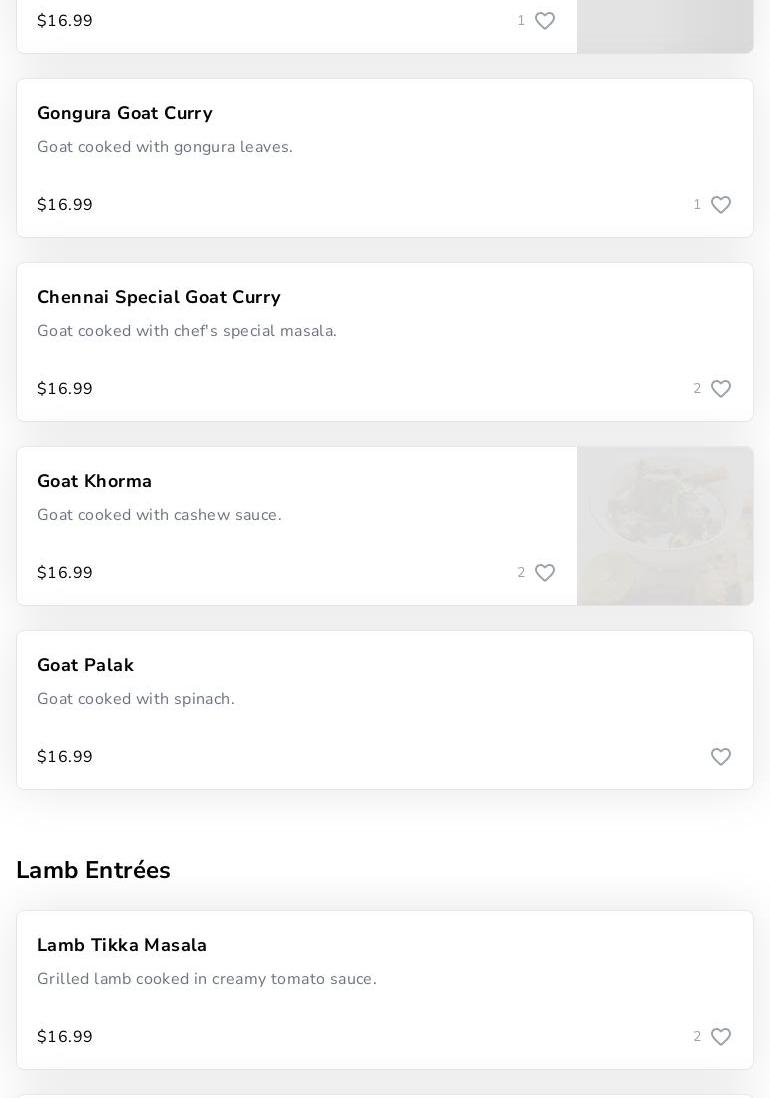Click Goat Khorma cashew sauce description
Screen dimensions: 770x1098
[x=159, y=515]
